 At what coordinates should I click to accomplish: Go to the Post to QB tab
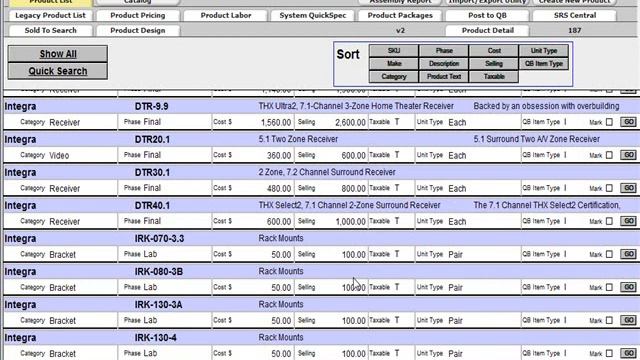487,16
